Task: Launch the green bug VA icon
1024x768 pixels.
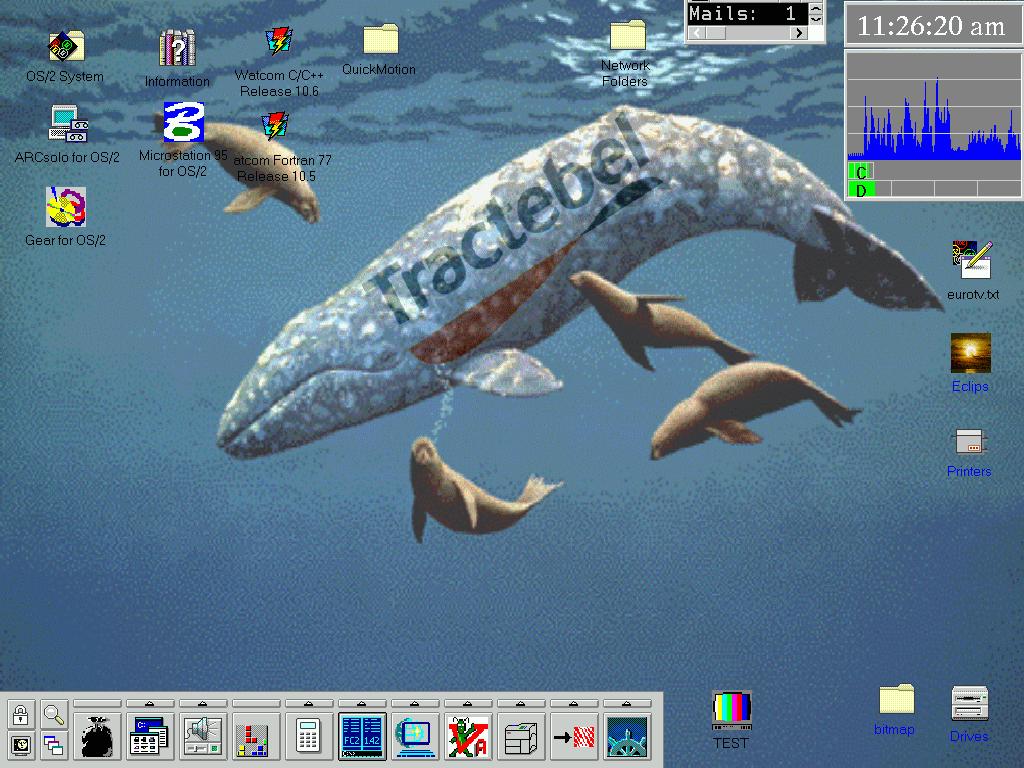Action: [x=468, y=737]
